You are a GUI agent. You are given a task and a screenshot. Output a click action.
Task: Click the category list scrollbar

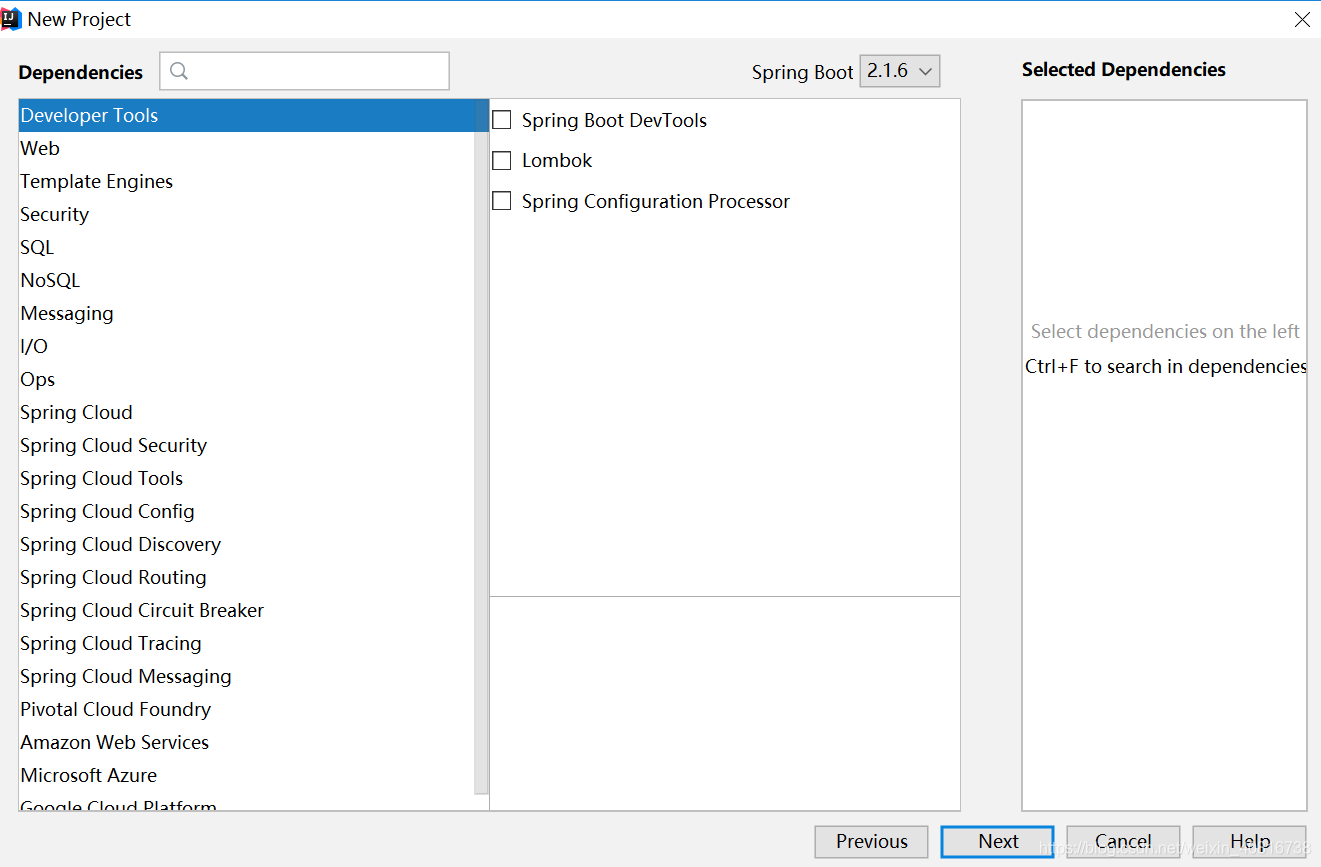point(482,445)
